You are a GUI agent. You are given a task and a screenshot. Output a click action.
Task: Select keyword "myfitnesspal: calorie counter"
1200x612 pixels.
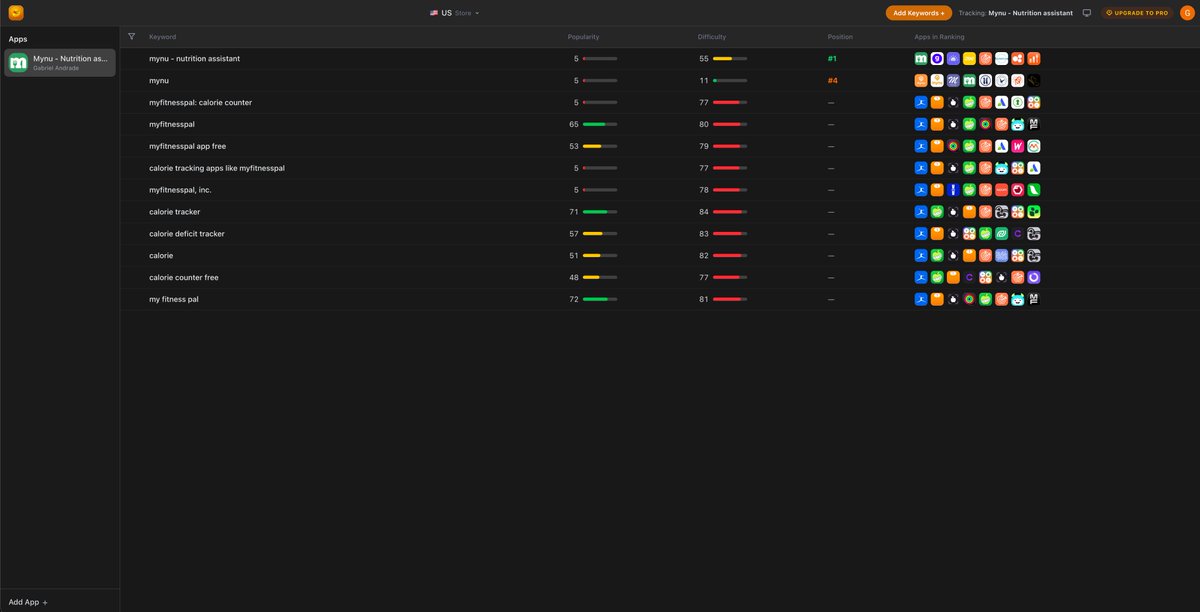point(200,102)
